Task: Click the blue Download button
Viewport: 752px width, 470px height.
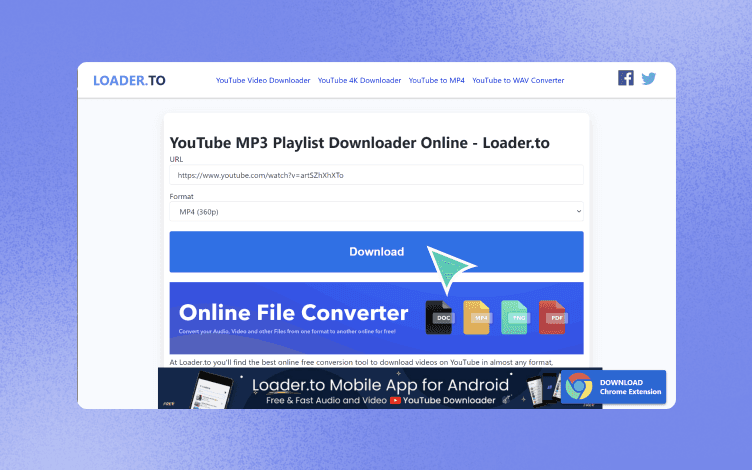Action: 376,252
